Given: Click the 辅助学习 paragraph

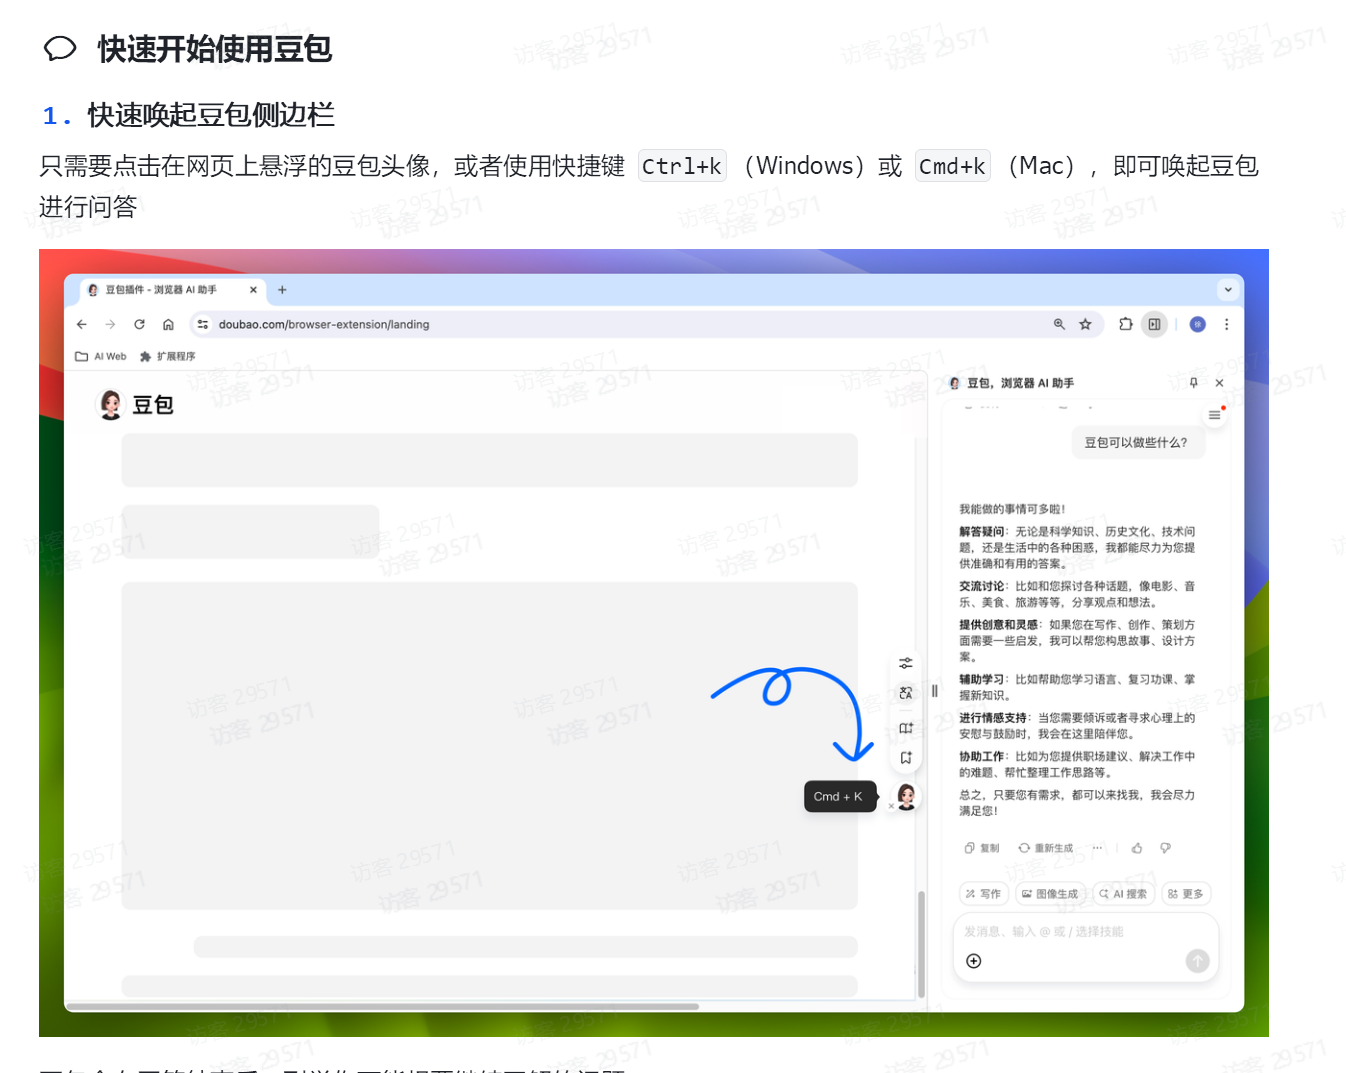Looking at the screenshot, I should coord(1077,687).
